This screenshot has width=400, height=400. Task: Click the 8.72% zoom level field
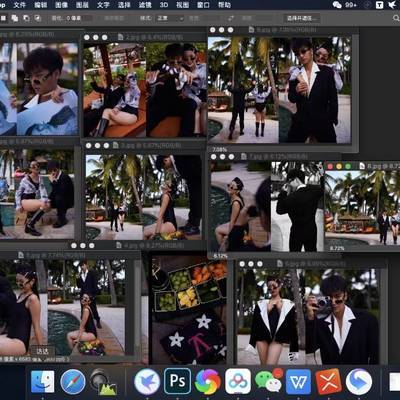point(337,248)
